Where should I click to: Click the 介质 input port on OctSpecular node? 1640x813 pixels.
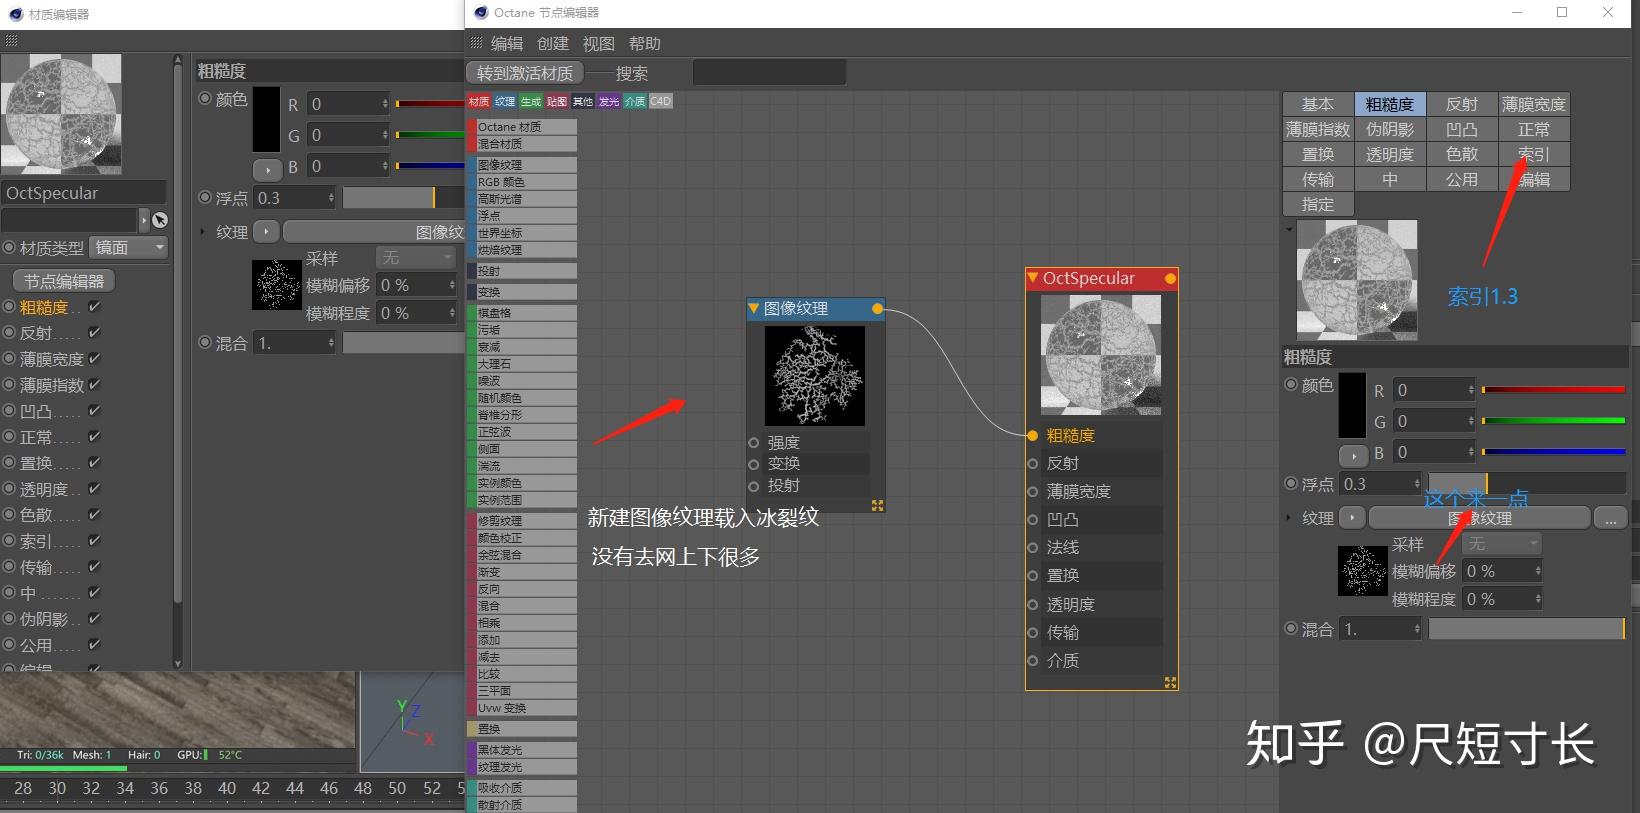[x=1033, y=660]
